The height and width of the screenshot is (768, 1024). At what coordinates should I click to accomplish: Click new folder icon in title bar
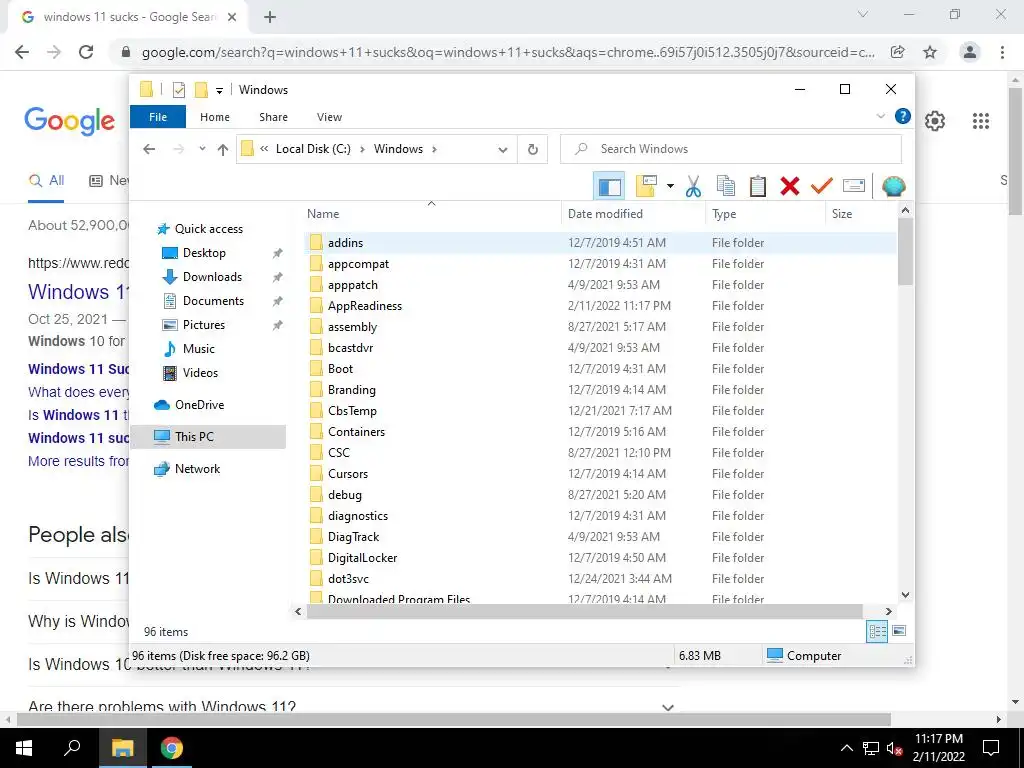[201, 89]
